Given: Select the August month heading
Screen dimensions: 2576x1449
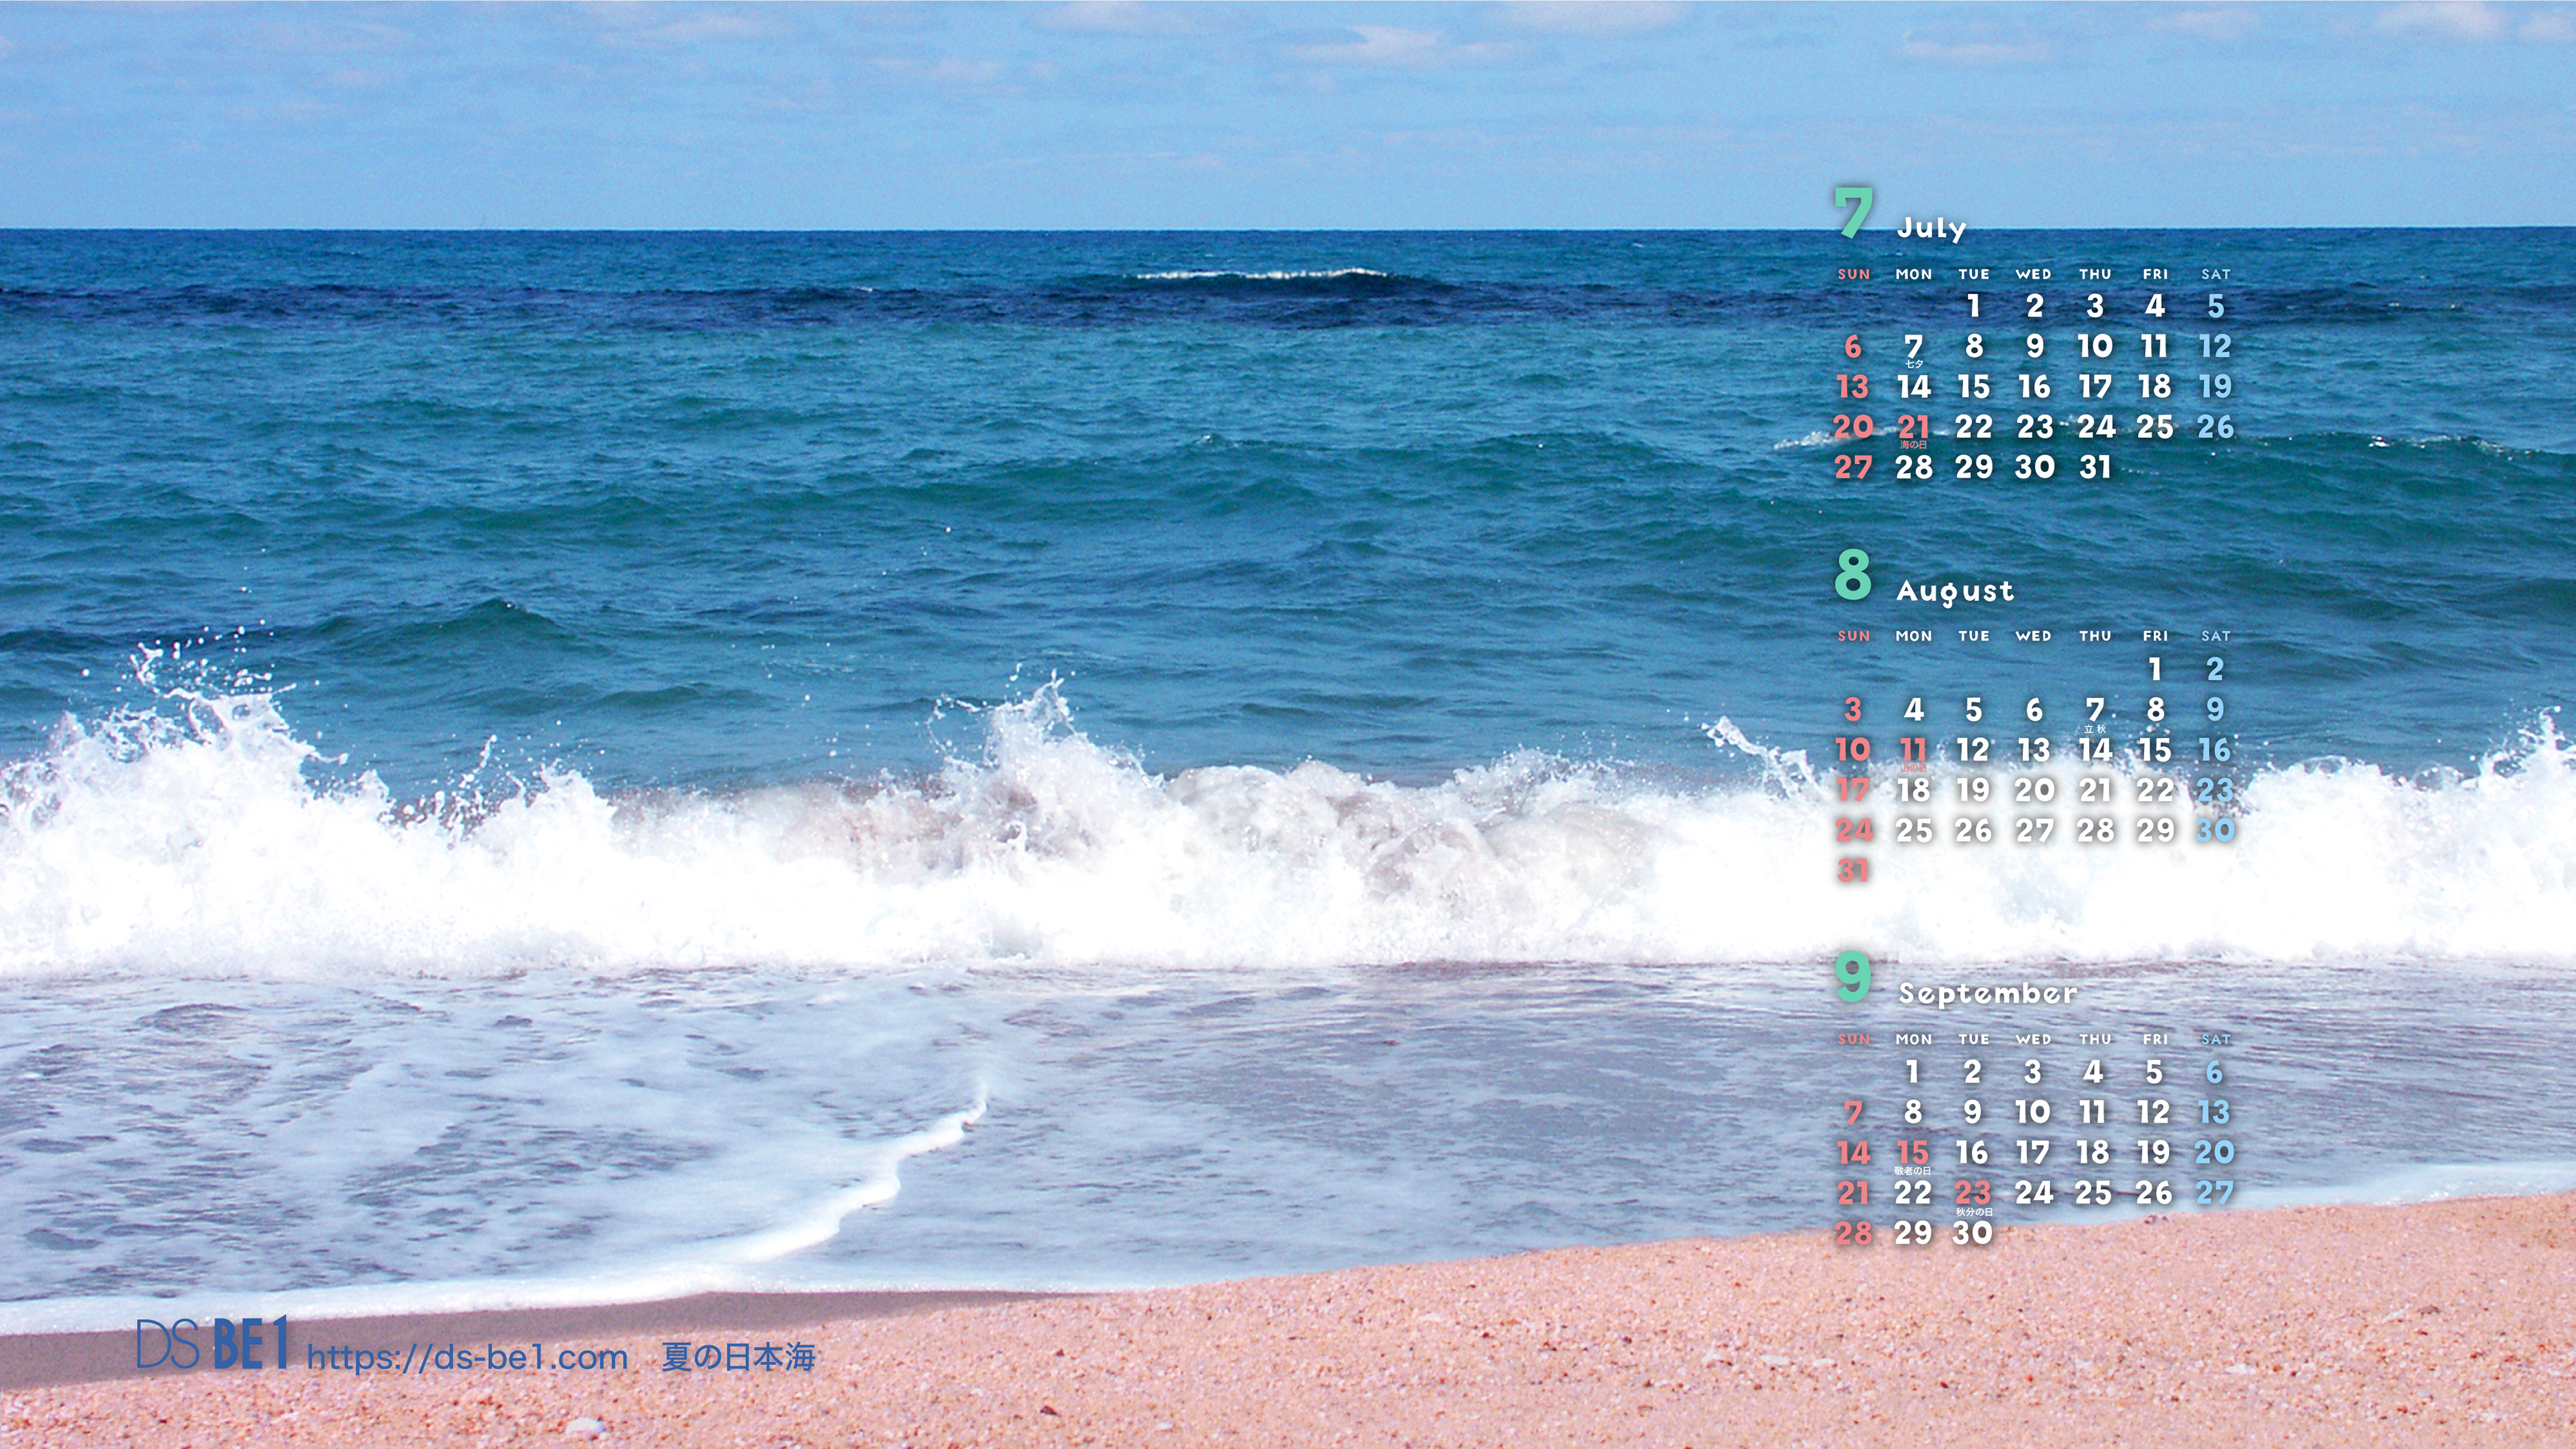Looking at the screenshot, I should click(x=1955, y=591).
